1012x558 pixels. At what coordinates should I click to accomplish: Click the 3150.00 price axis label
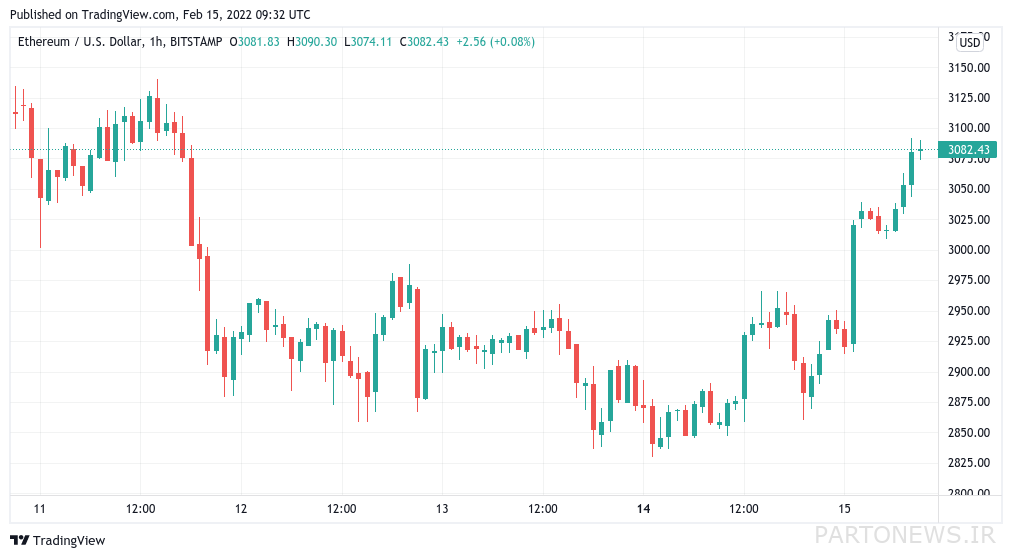(969, 68)
